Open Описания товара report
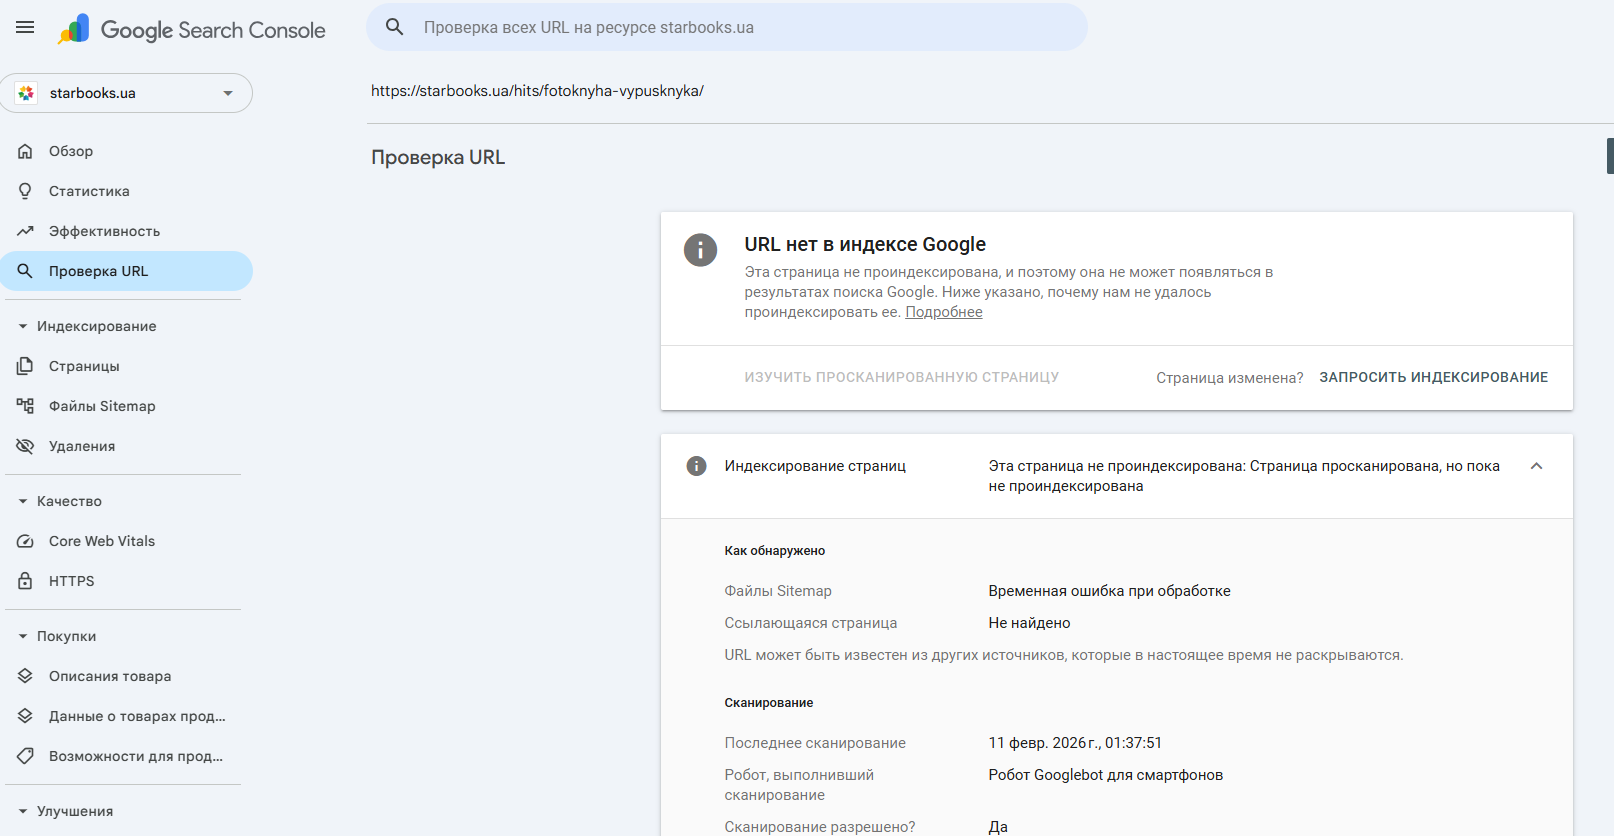 point(126,676)
